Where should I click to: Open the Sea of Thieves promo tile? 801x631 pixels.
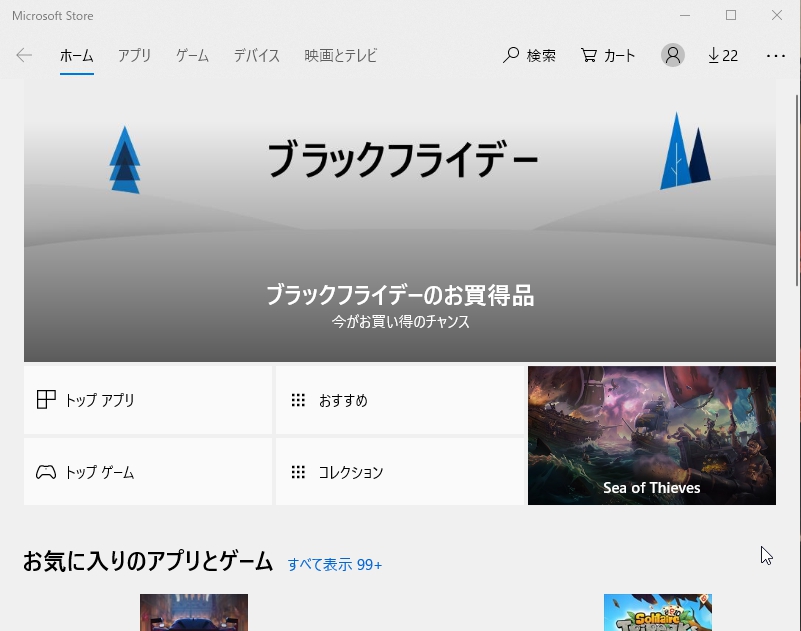[x=652, y=435]
